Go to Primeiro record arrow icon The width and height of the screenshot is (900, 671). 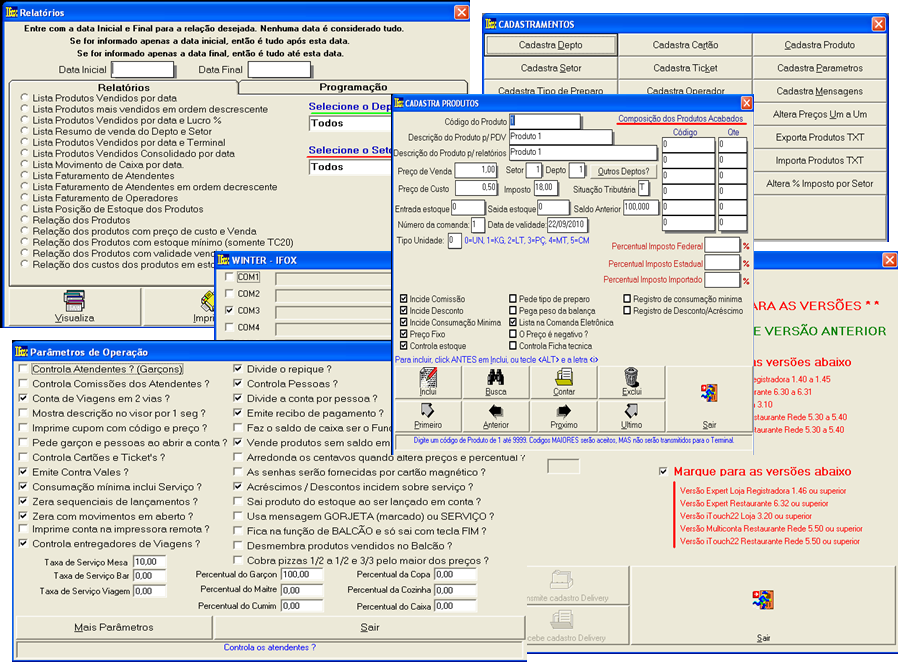click(x=428, y=410)
